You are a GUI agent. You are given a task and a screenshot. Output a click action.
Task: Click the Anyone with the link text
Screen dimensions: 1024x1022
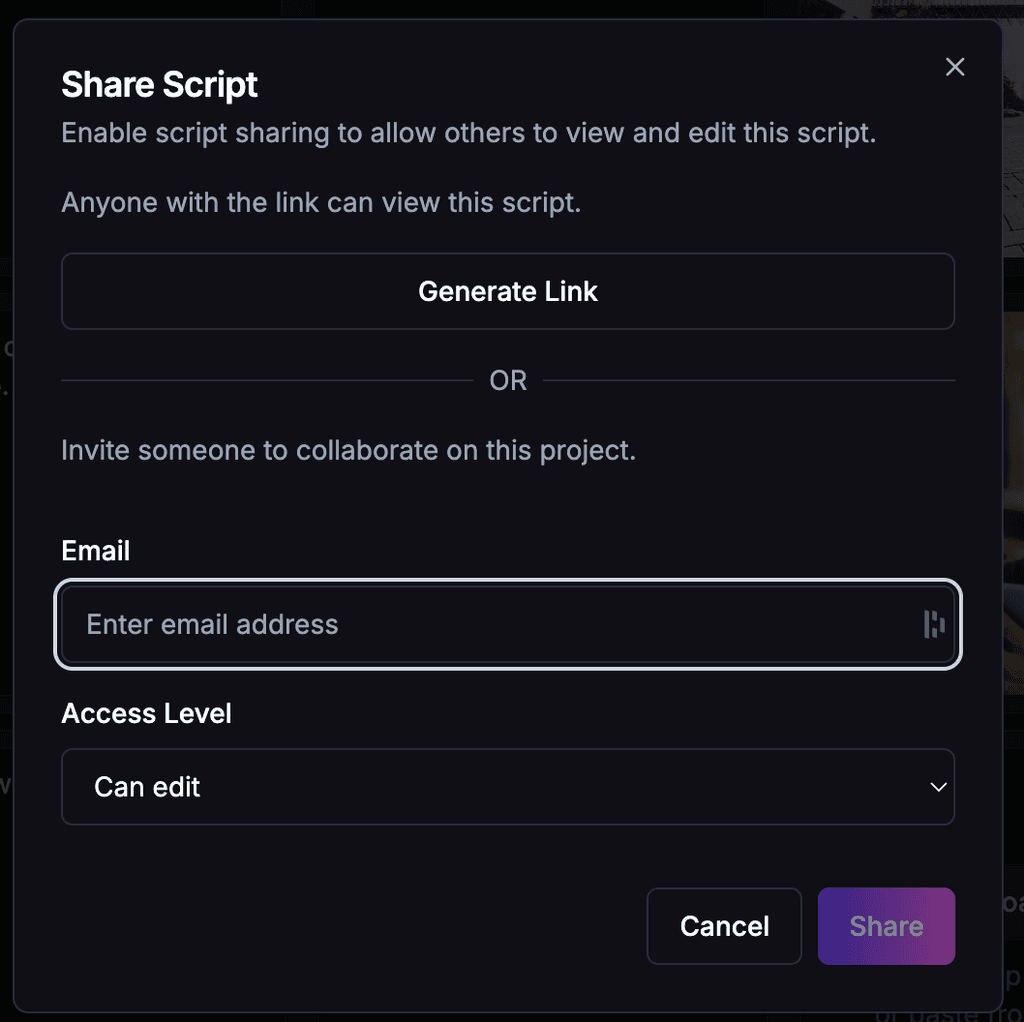(321, 202)
